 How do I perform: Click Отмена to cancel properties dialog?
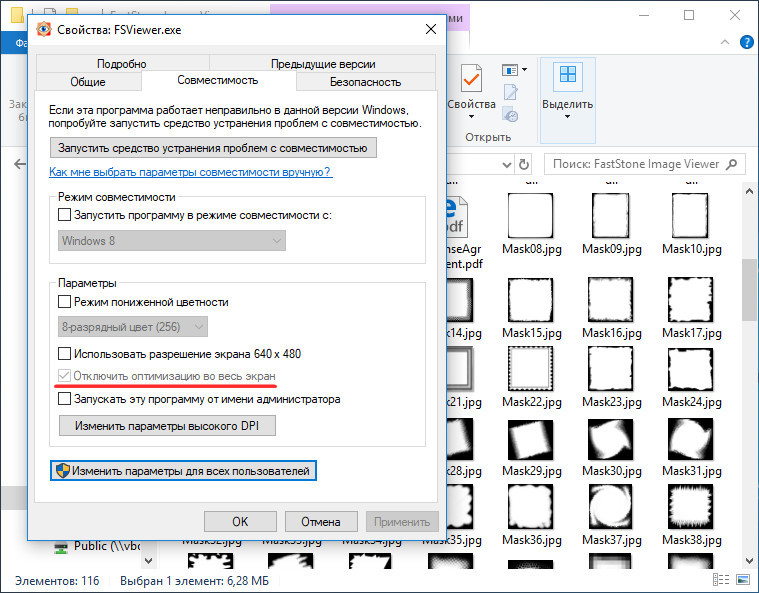(321, 521)
